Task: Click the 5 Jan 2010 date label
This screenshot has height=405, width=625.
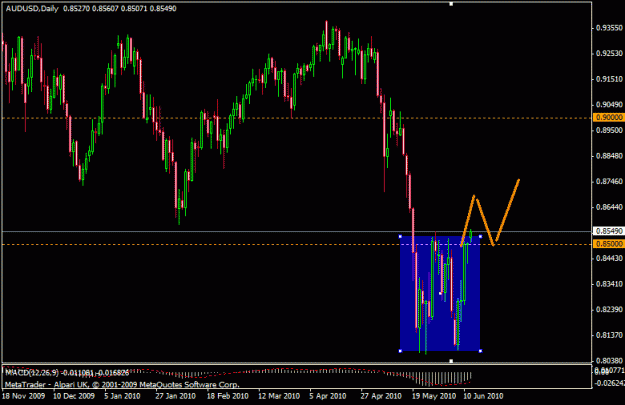Action: click(x=122, y=396)
